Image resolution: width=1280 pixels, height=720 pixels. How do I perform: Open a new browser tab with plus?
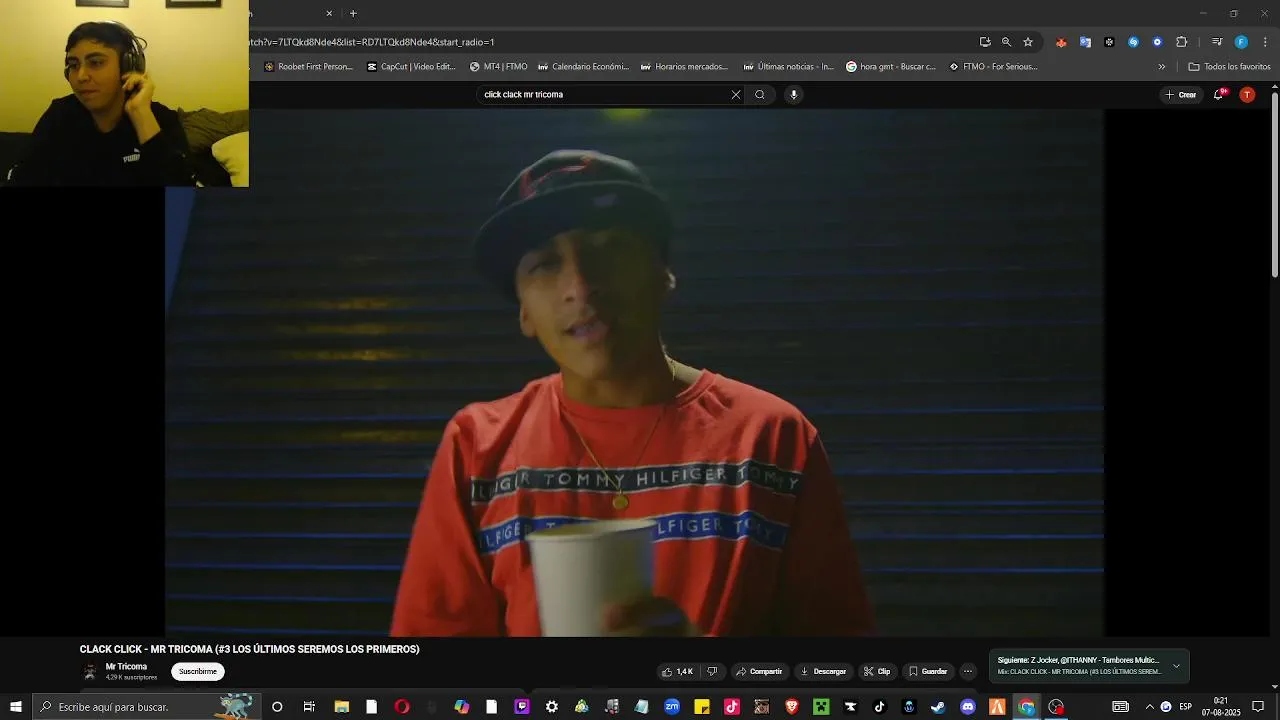(353, 13)
